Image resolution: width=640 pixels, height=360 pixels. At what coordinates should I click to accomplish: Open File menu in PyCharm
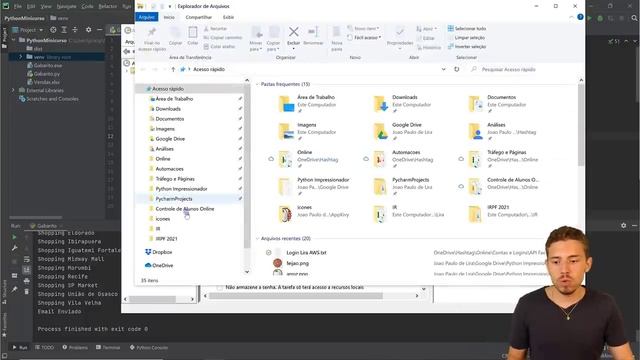[x=18, y=7]
